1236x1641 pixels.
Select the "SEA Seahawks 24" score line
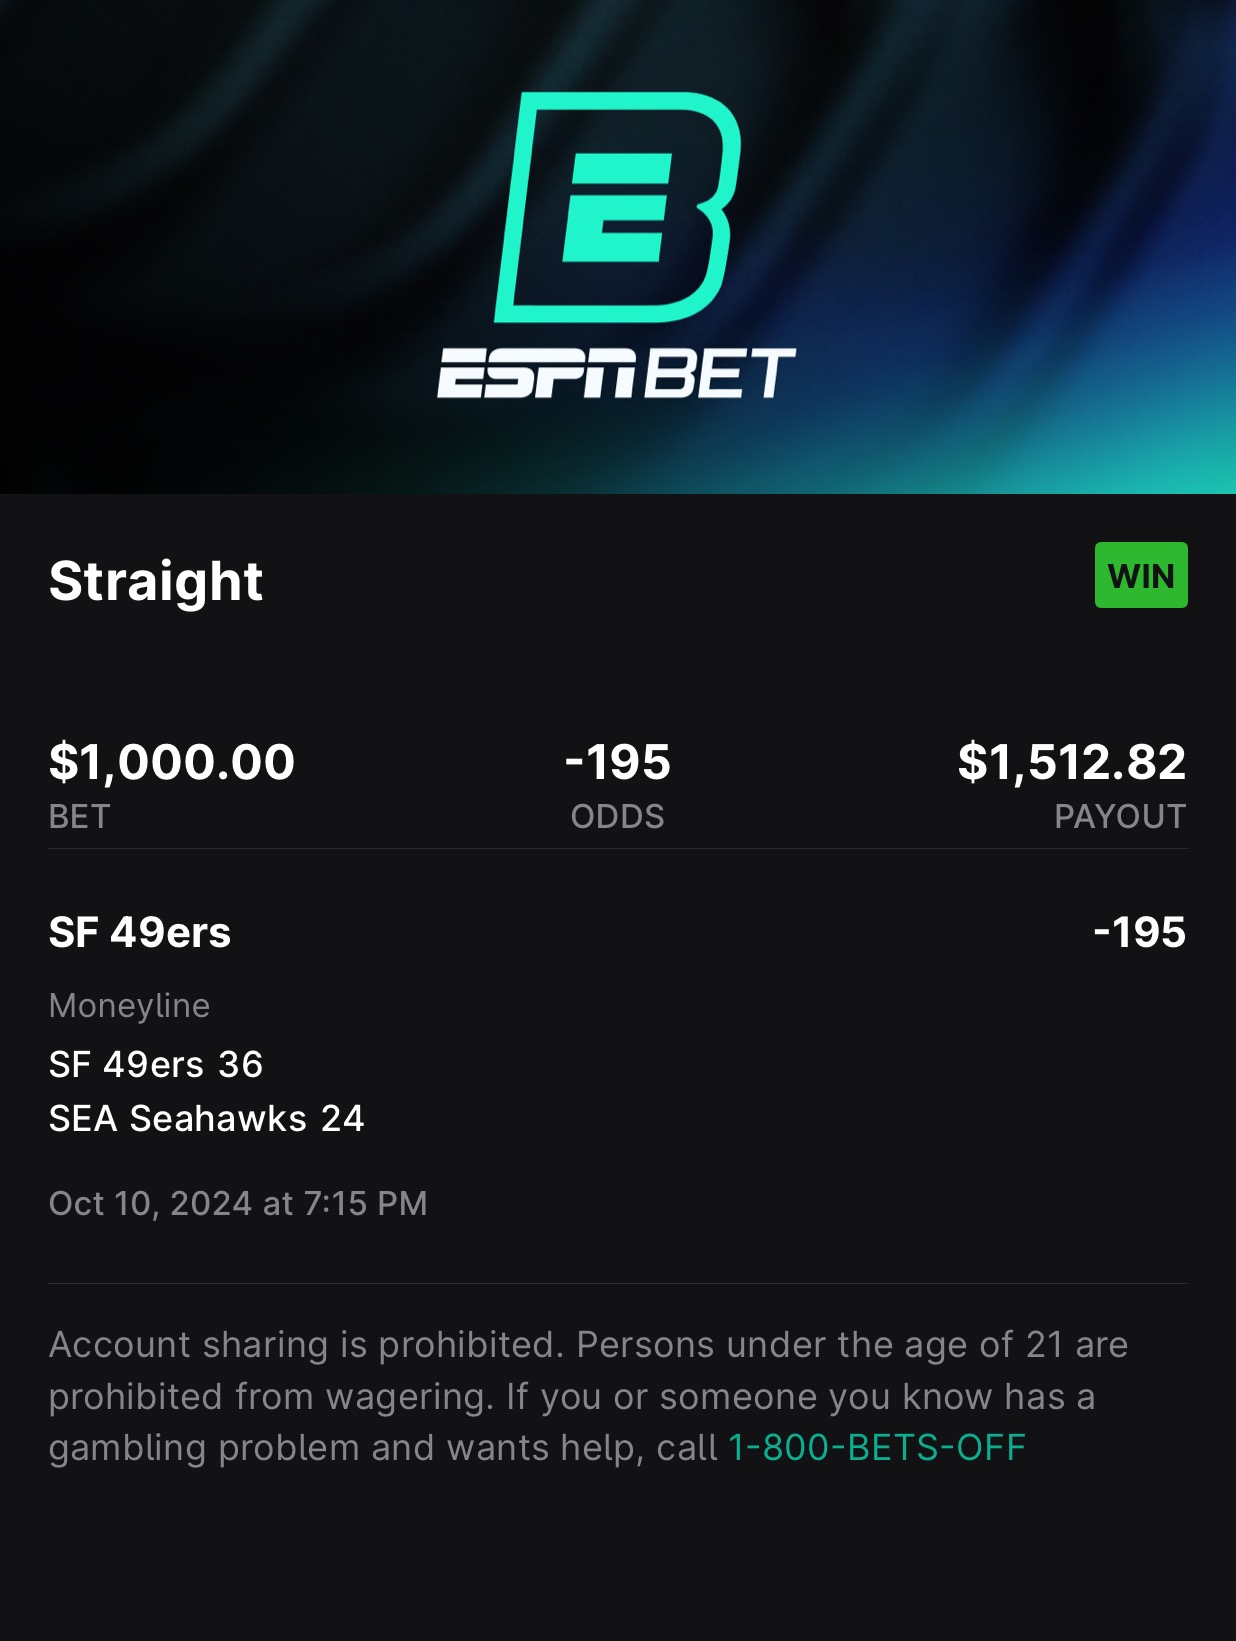206,1119
